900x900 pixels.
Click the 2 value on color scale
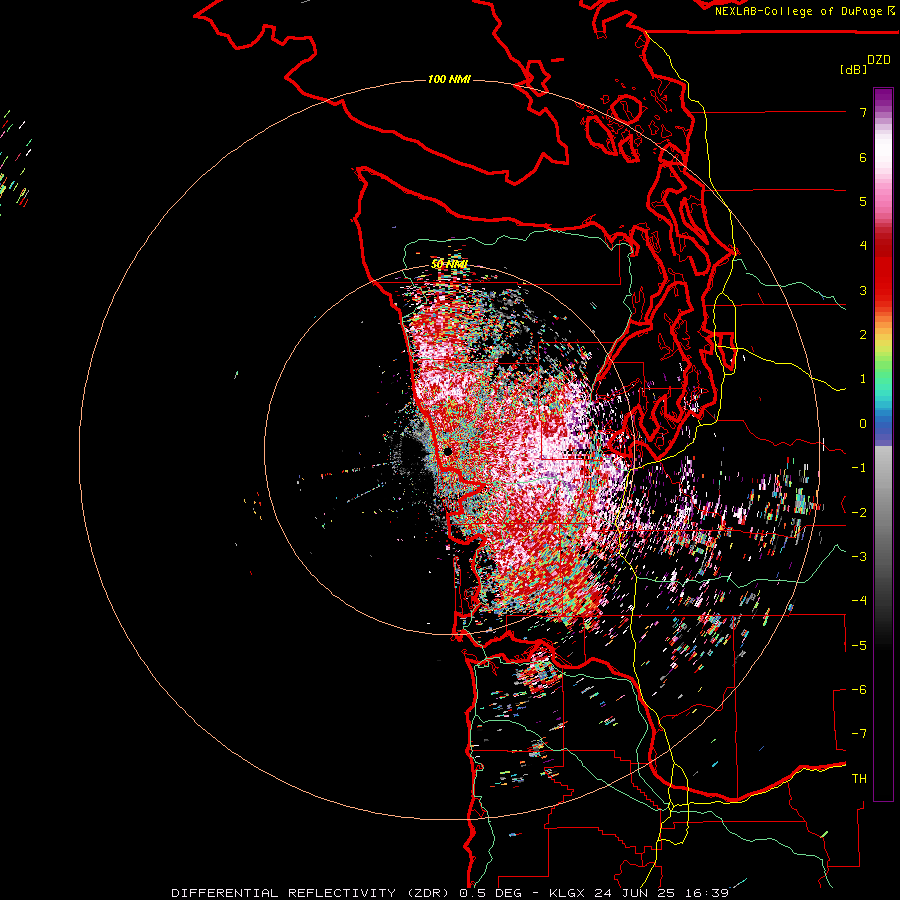coord(863,335)
